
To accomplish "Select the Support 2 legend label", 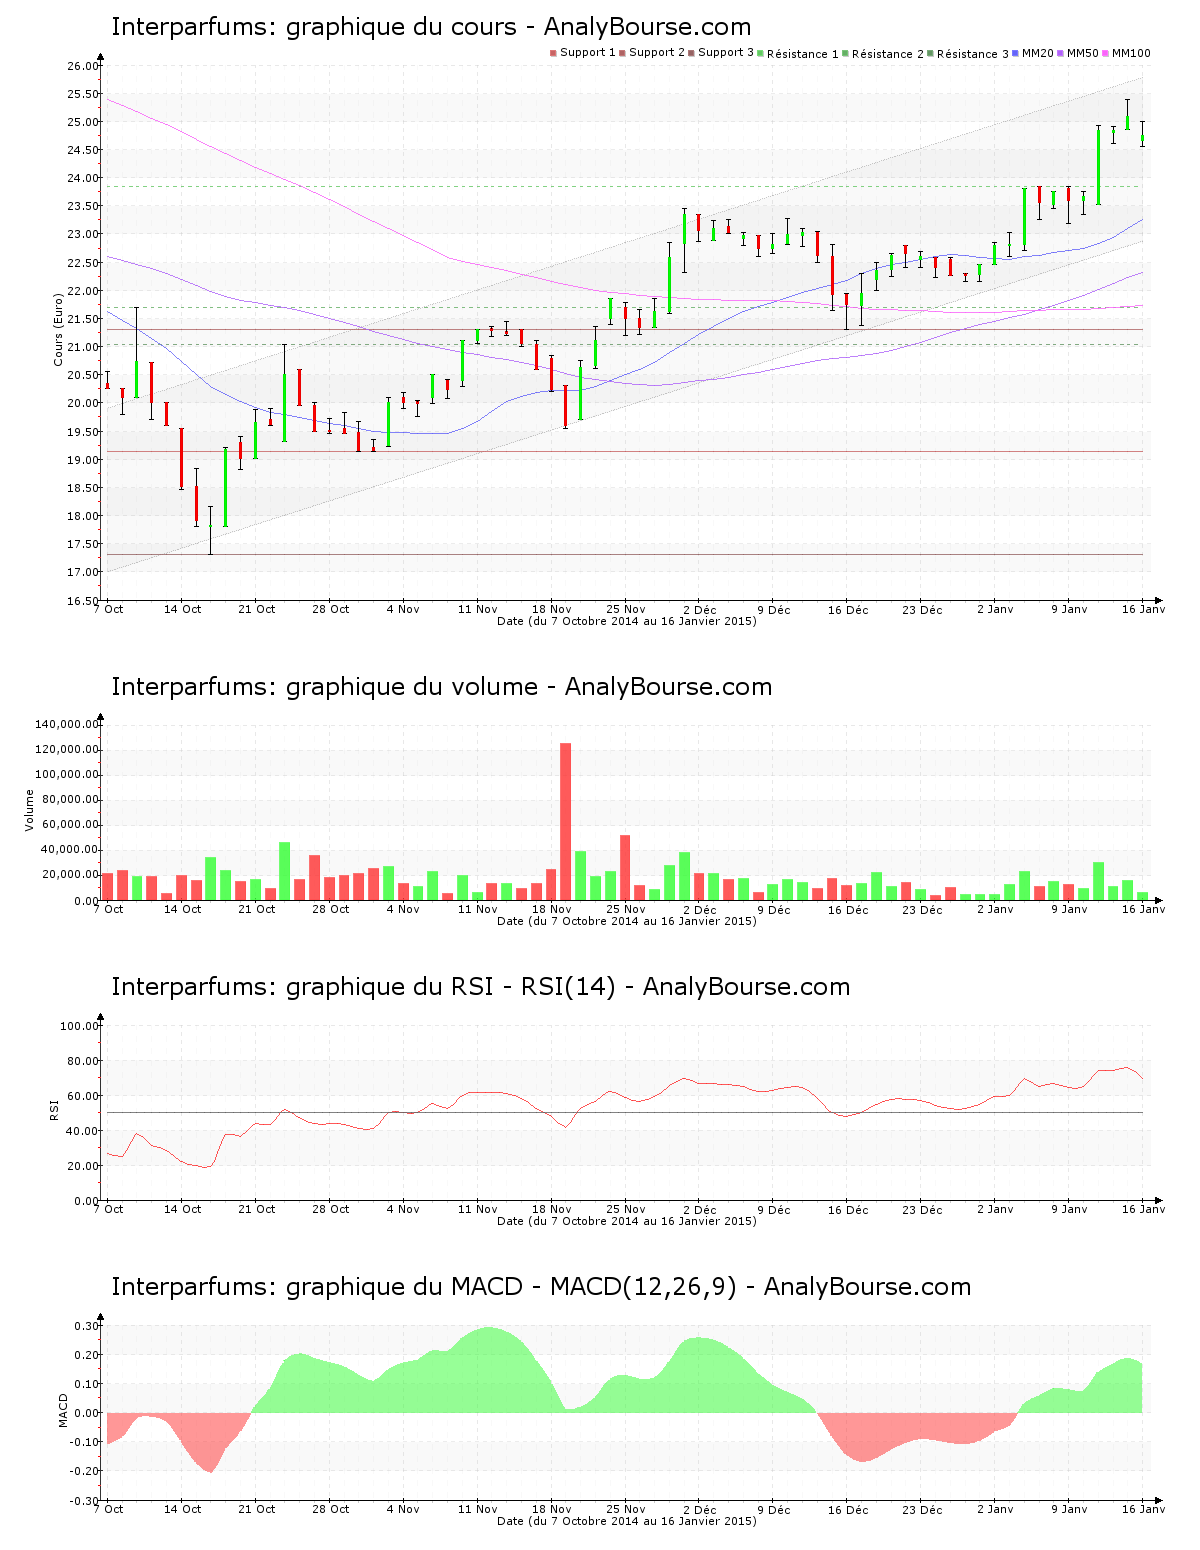I will point(657,53).
